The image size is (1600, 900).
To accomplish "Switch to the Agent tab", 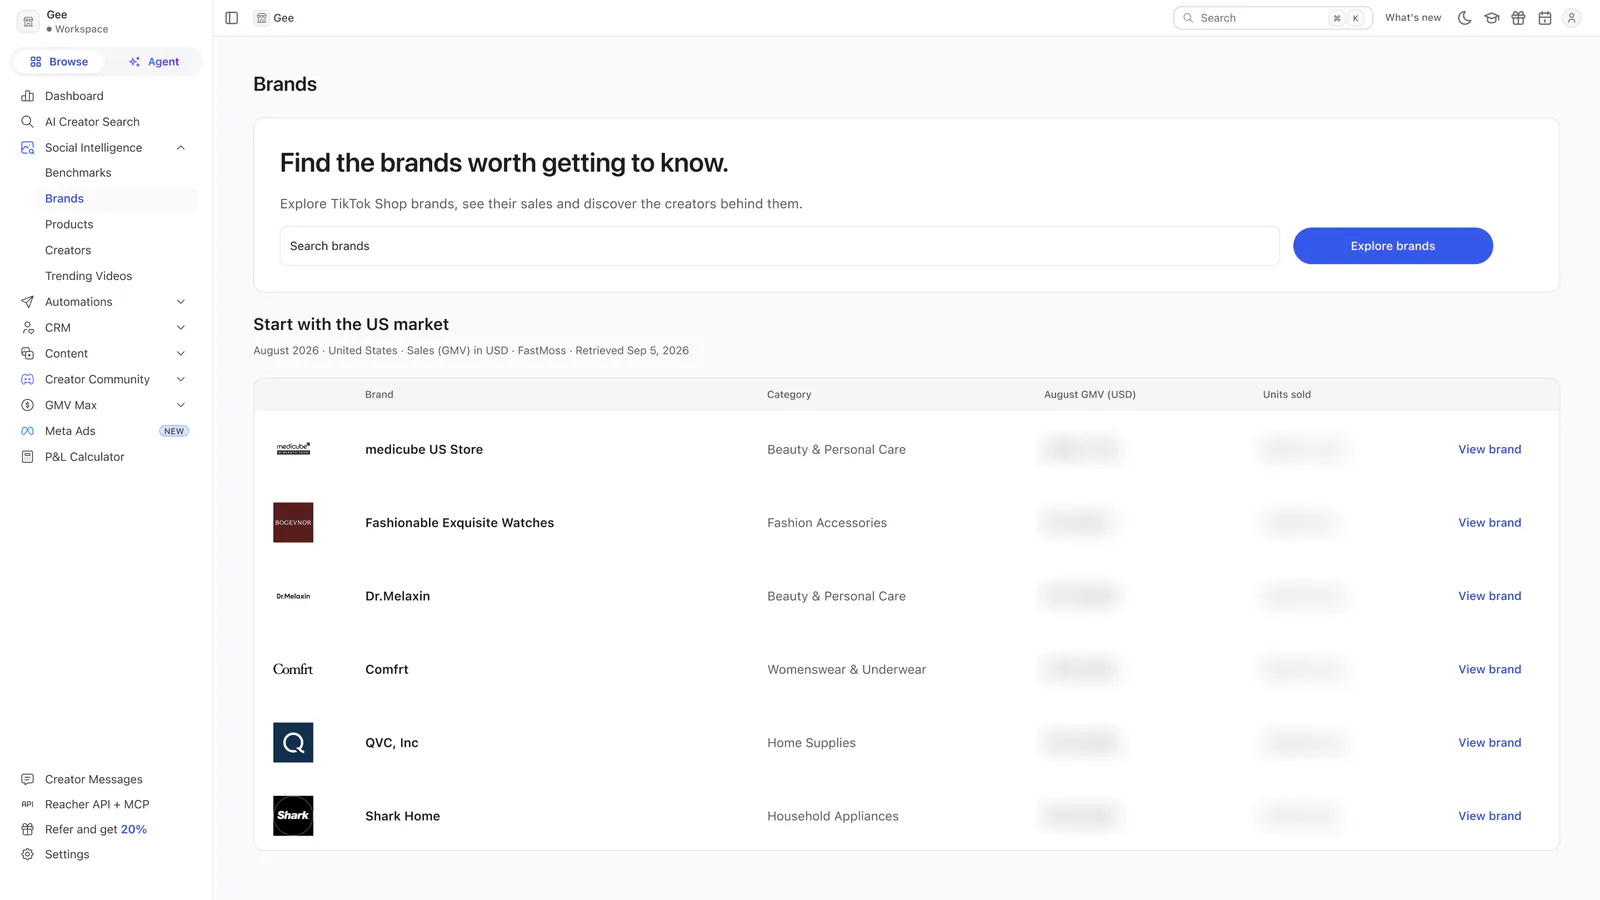I will (x=154, y=62).
